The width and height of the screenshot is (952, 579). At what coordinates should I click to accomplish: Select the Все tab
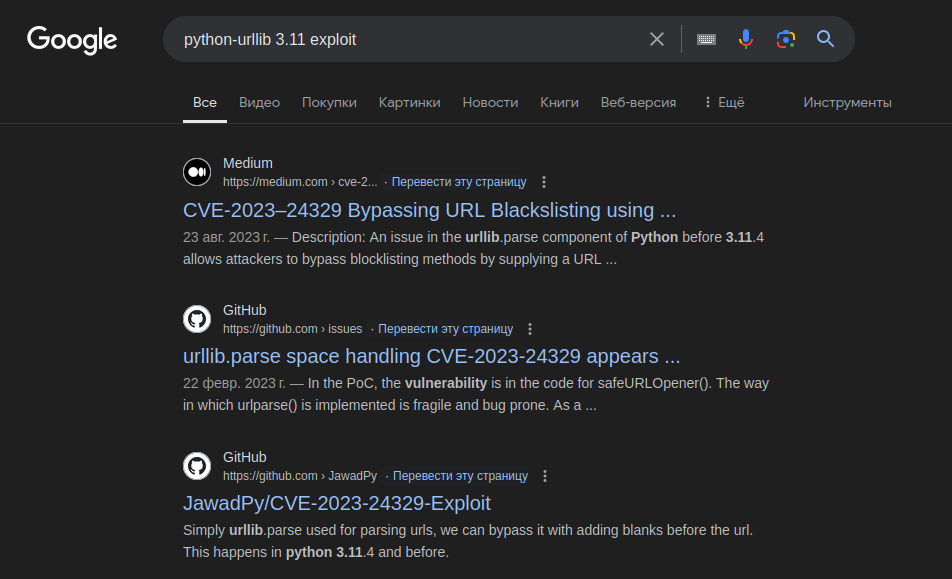(205, 103)
